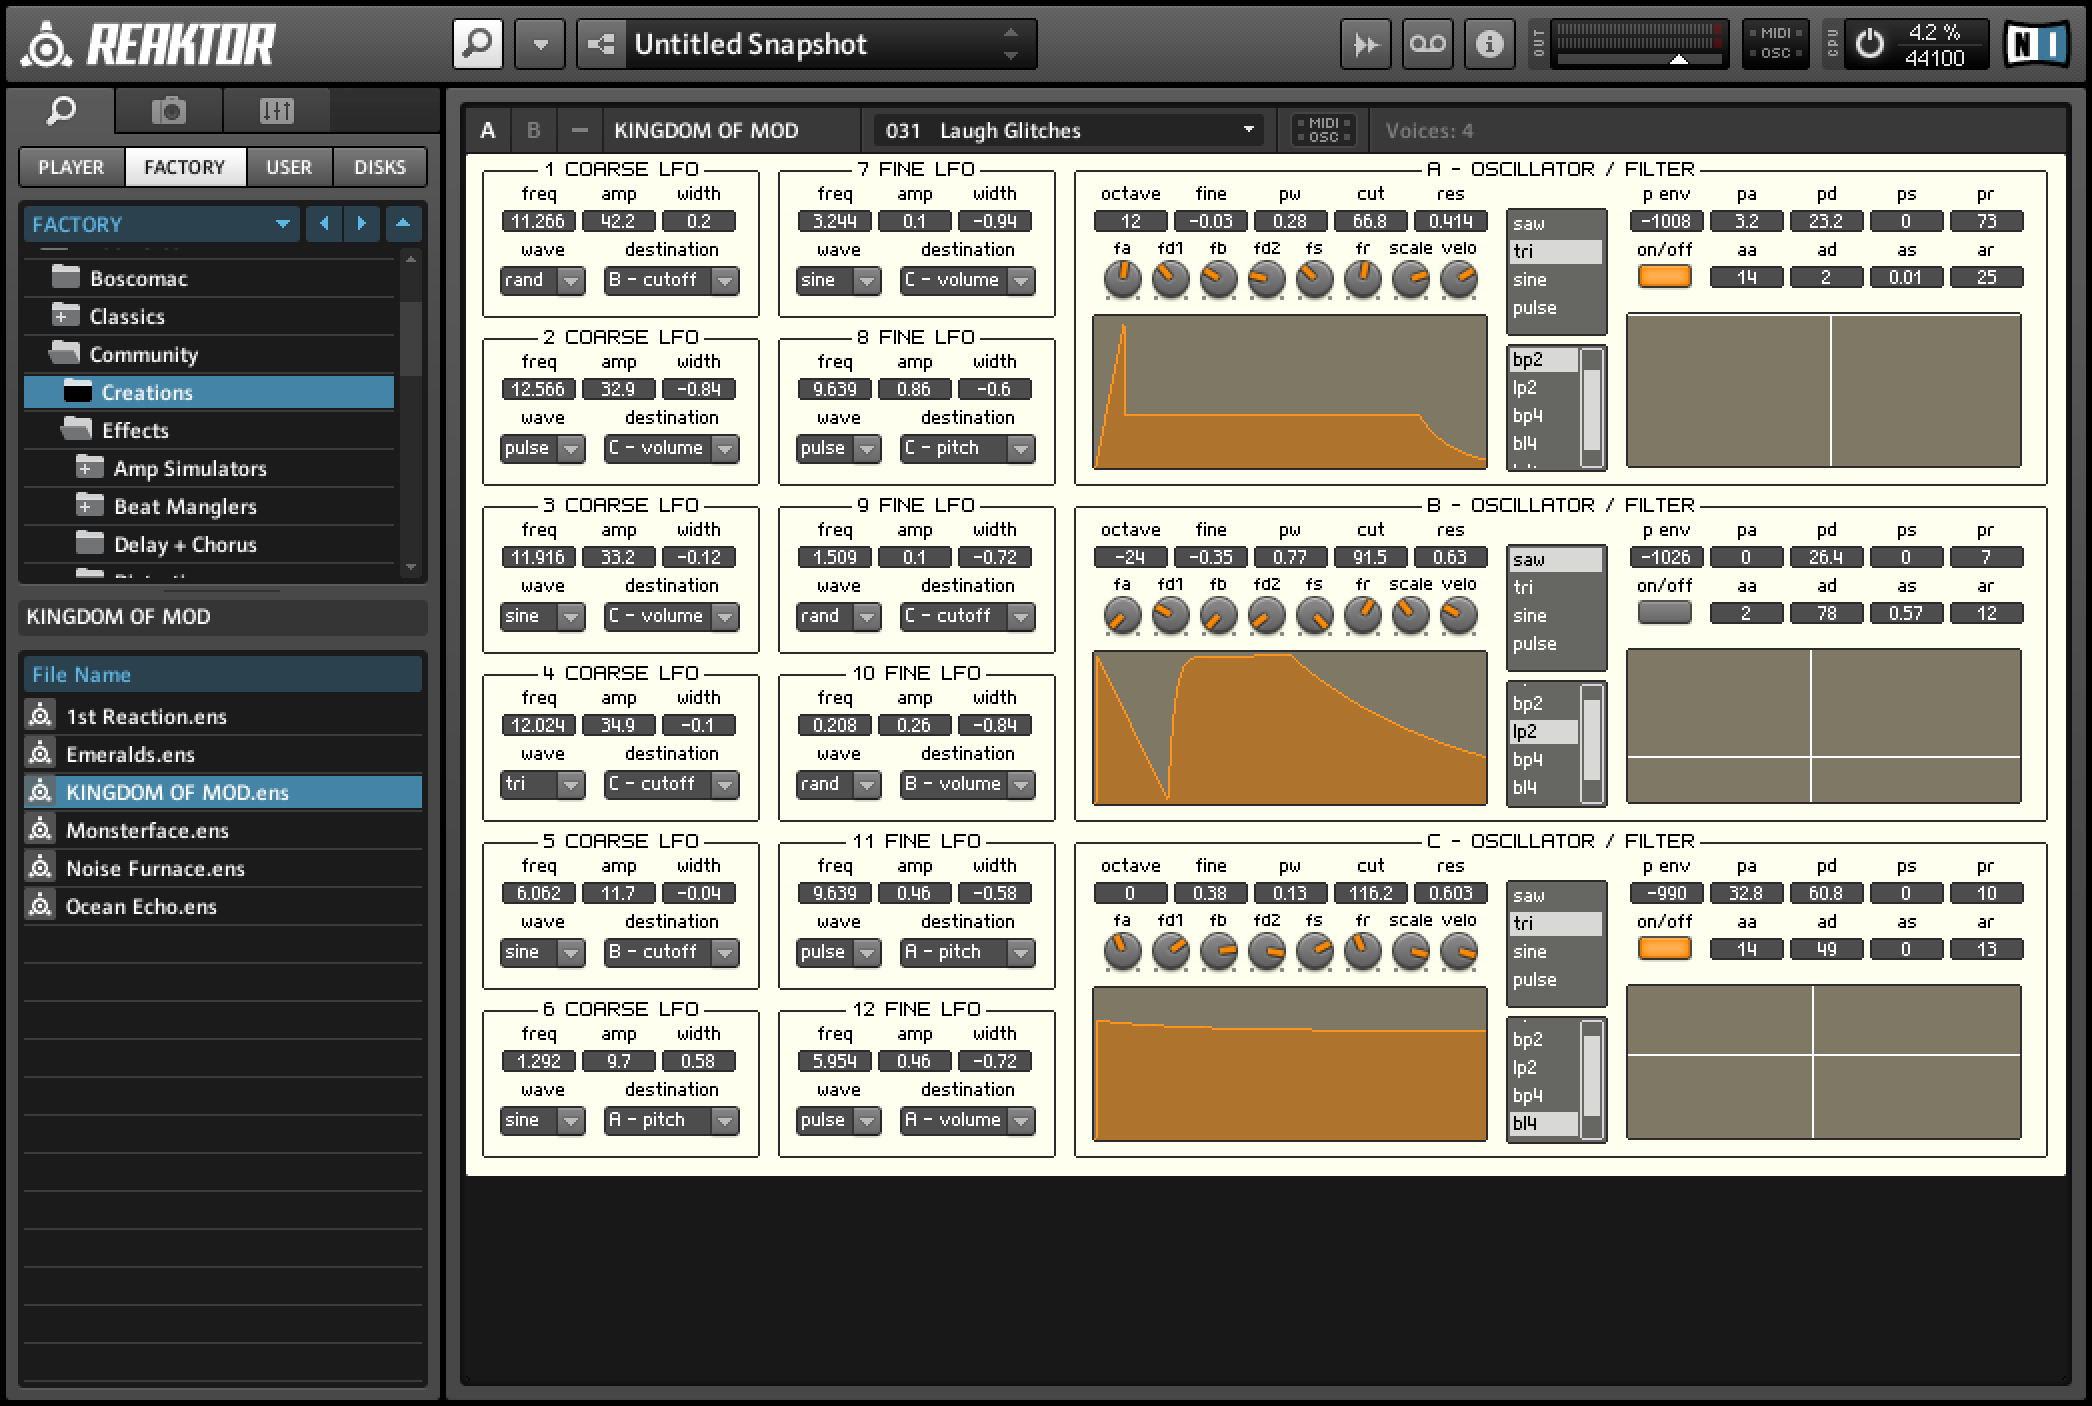Open the 031 Laugh Glitches preset dropdown
2092x1406 pixels.
click(1068, 130)
